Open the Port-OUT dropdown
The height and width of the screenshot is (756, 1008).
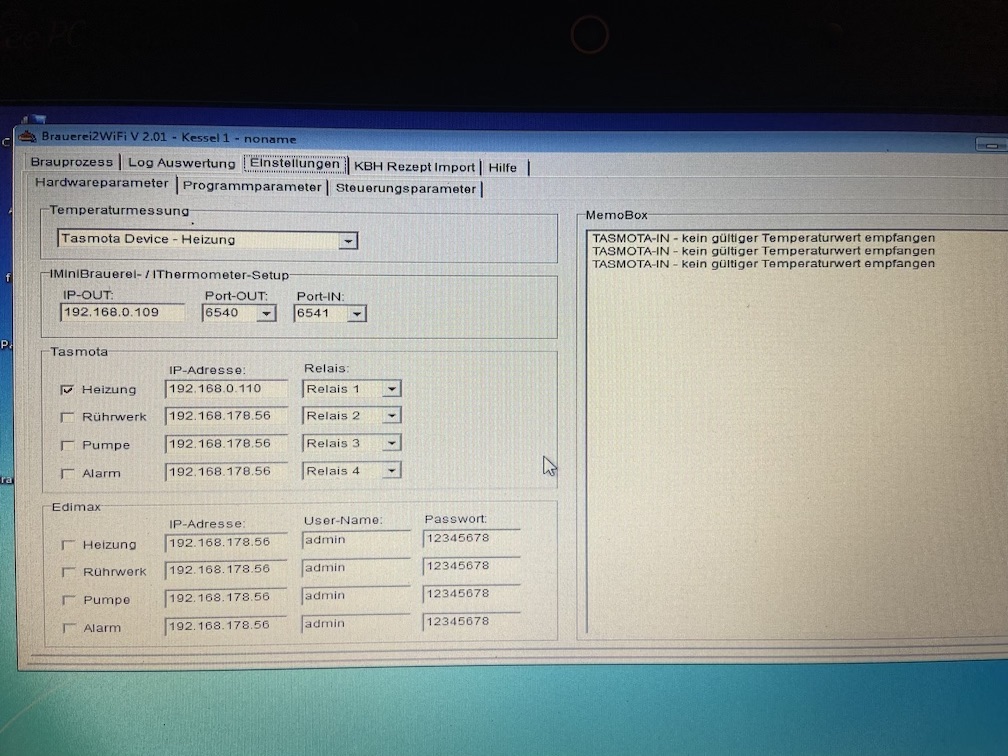coord(265,314)
